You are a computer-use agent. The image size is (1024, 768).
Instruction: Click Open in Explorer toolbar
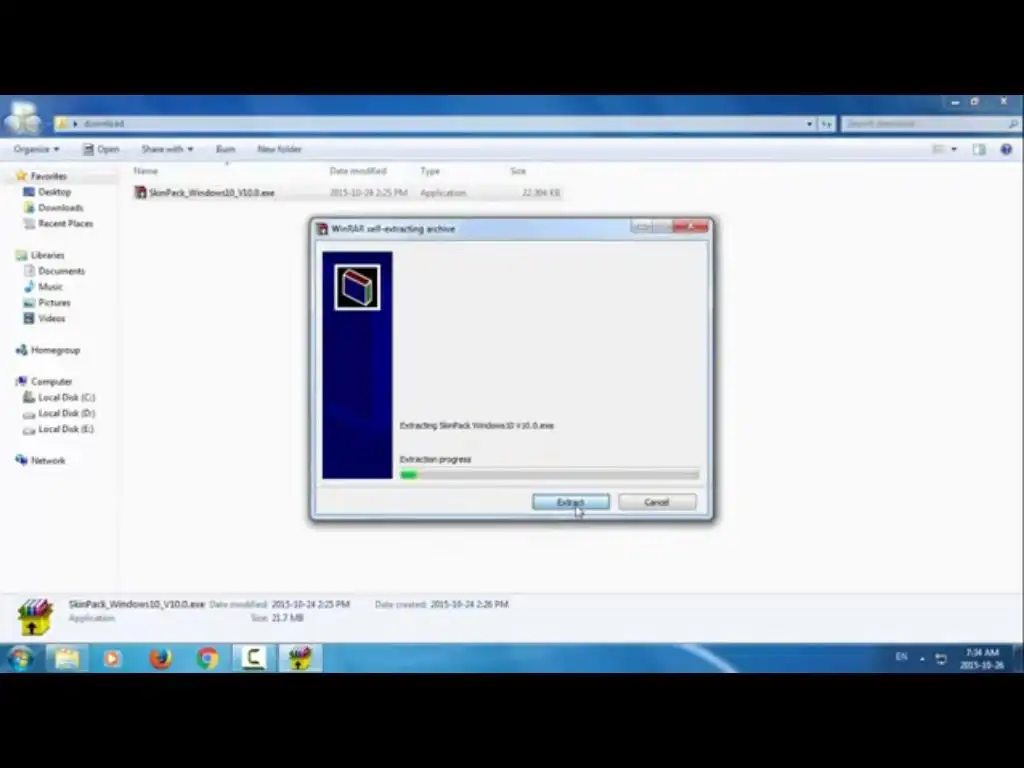tap(101, 149)
